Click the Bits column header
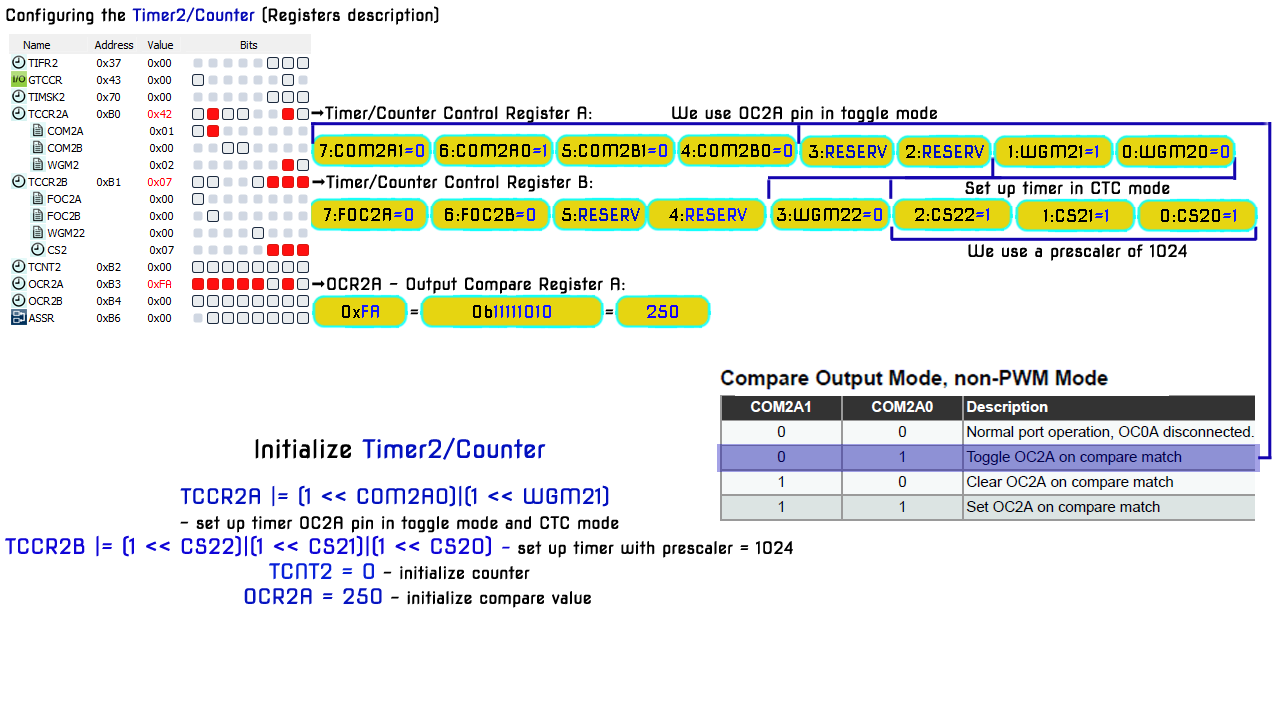This screenshot has height=720, width=1280. point(248,45)
